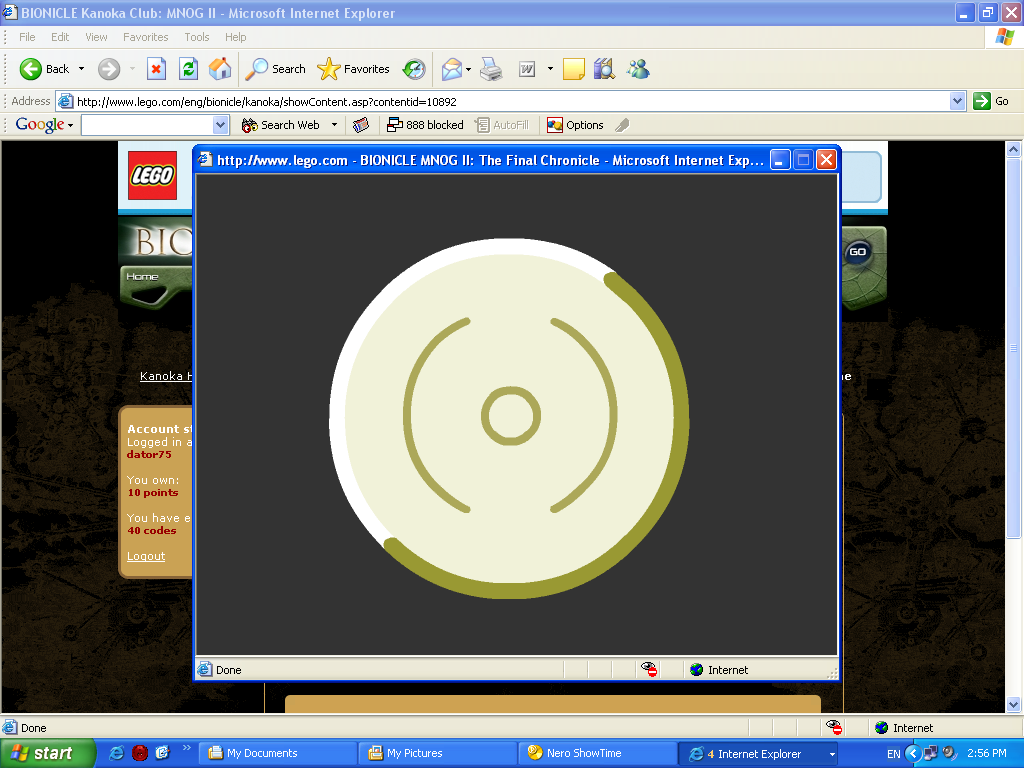This screenshot has height=768, width=1024.
Task: Click the Kanoka link on the page
Action: coord(166,376)
